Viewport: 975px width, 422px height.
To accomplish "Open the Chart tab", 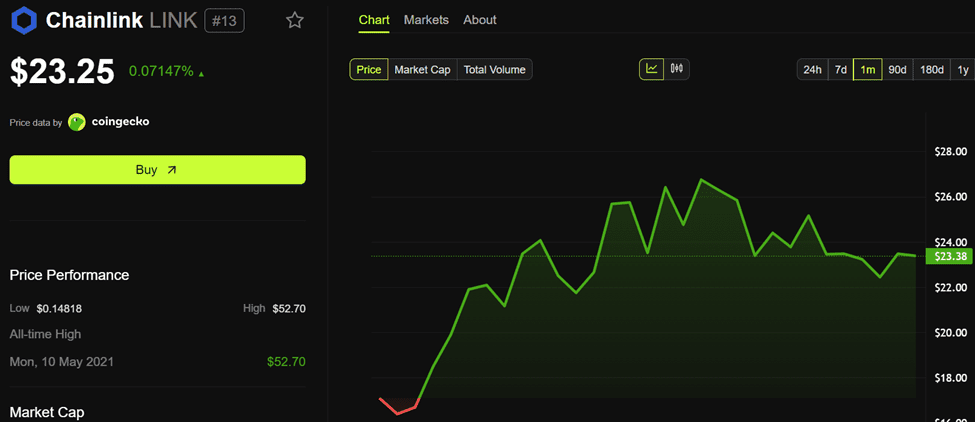I will point(374,20).
